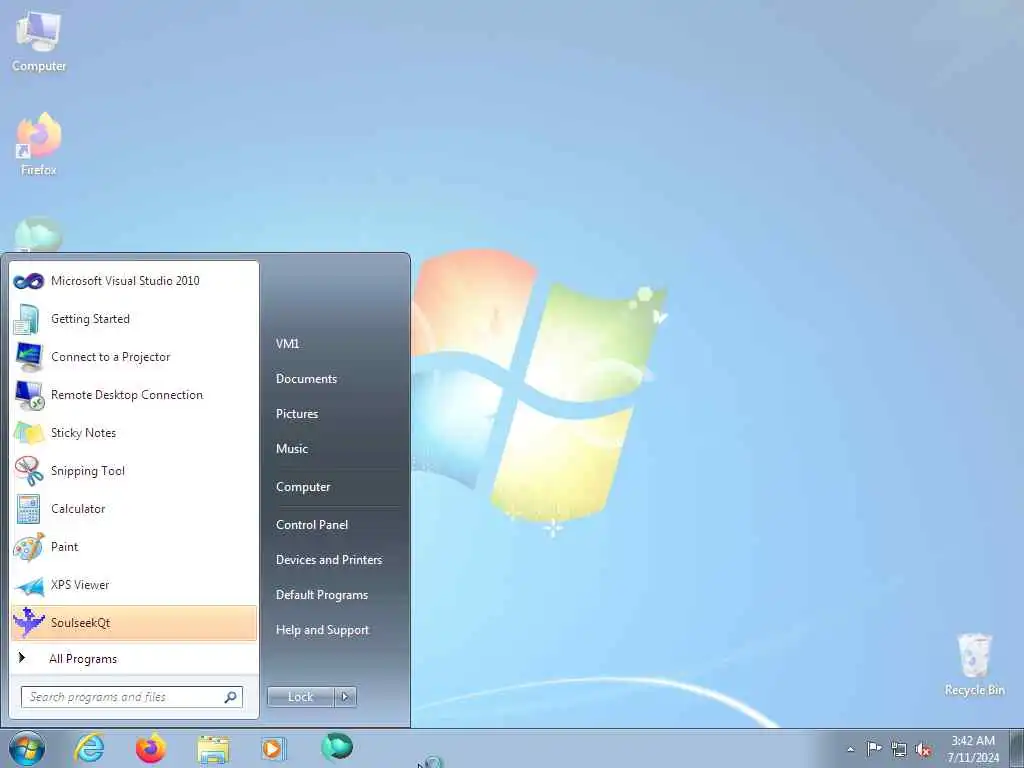
Task: Launch the Snipping Tool scissors icon
Action: click(x=29, y=471)
